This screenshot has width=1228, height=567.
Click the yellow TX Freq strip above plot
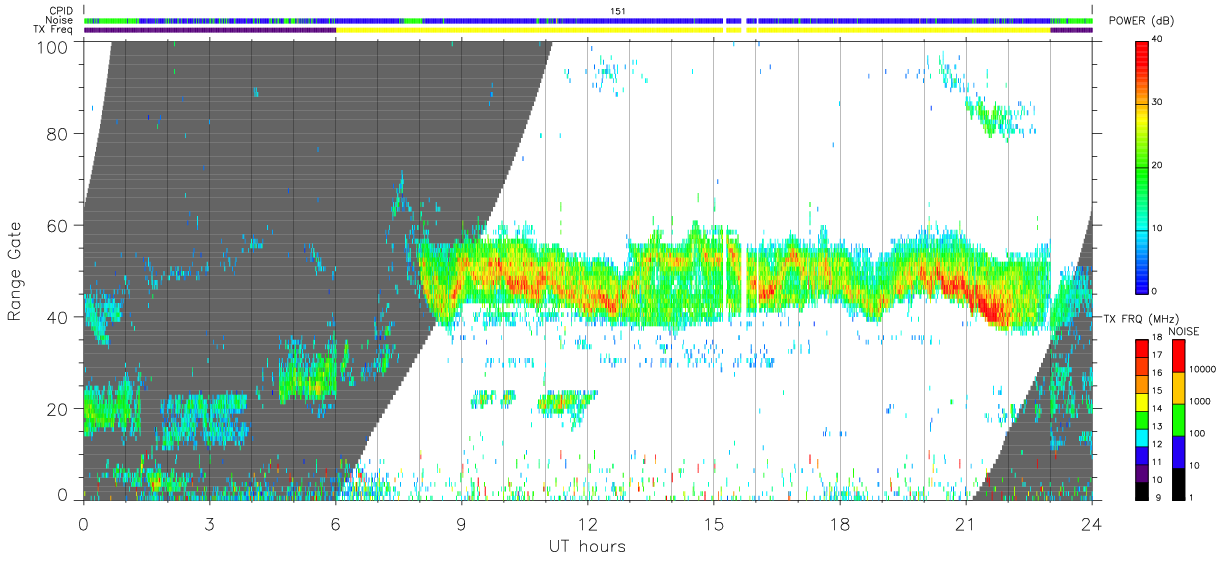point(693,30)
